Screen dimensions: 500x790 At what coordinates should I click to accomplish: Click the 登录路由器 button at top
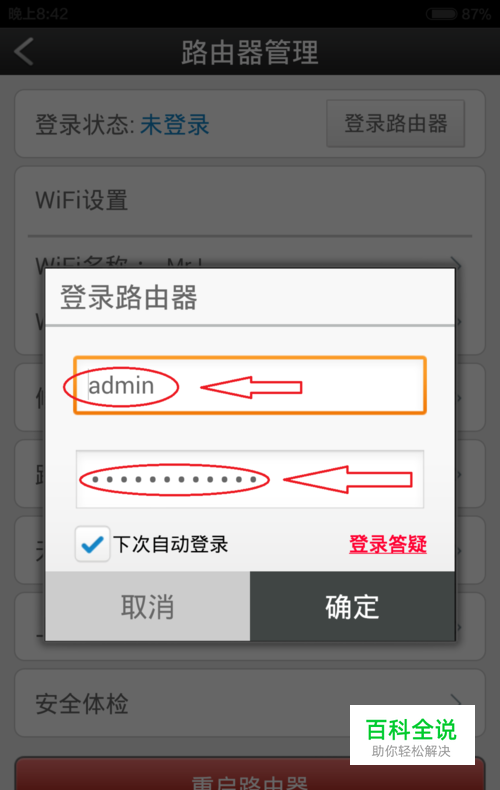tap(396, 123)
